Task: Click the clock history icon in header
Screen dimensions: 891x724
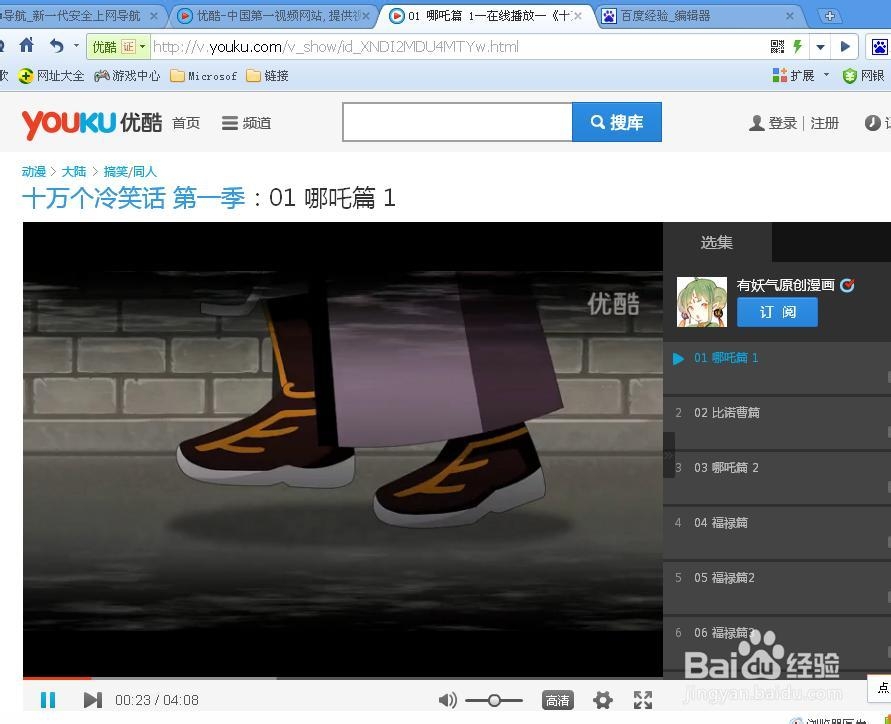Action: 873,123
